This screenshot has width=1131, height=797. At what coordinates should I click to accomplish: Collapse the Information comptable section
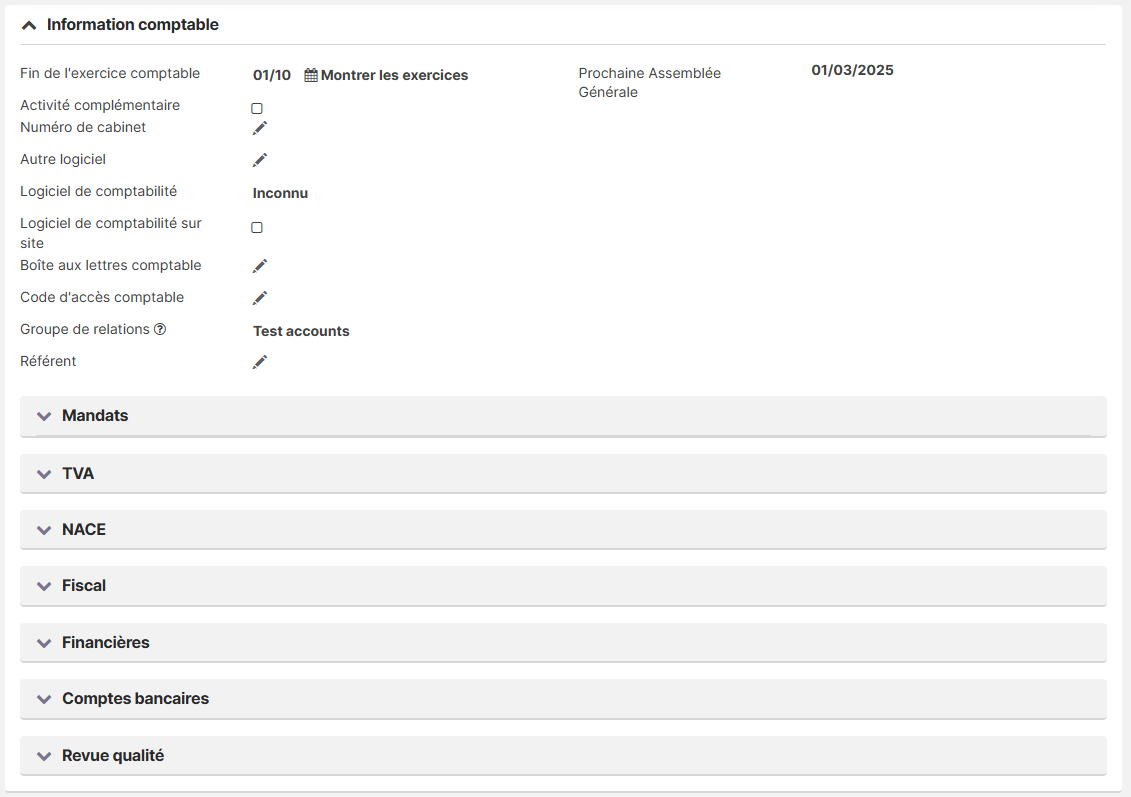pos(30,25)
